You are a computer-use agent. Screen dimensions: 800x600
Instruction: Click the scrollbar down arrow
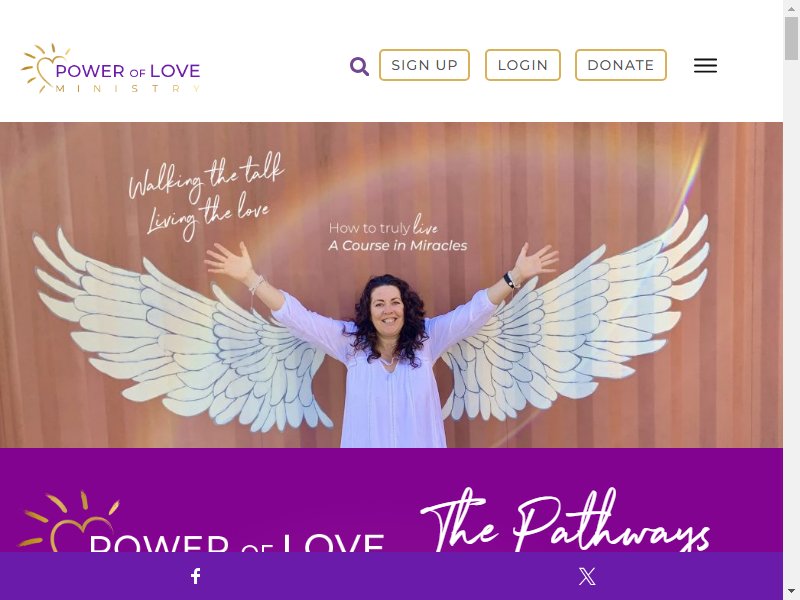[791, 593]
